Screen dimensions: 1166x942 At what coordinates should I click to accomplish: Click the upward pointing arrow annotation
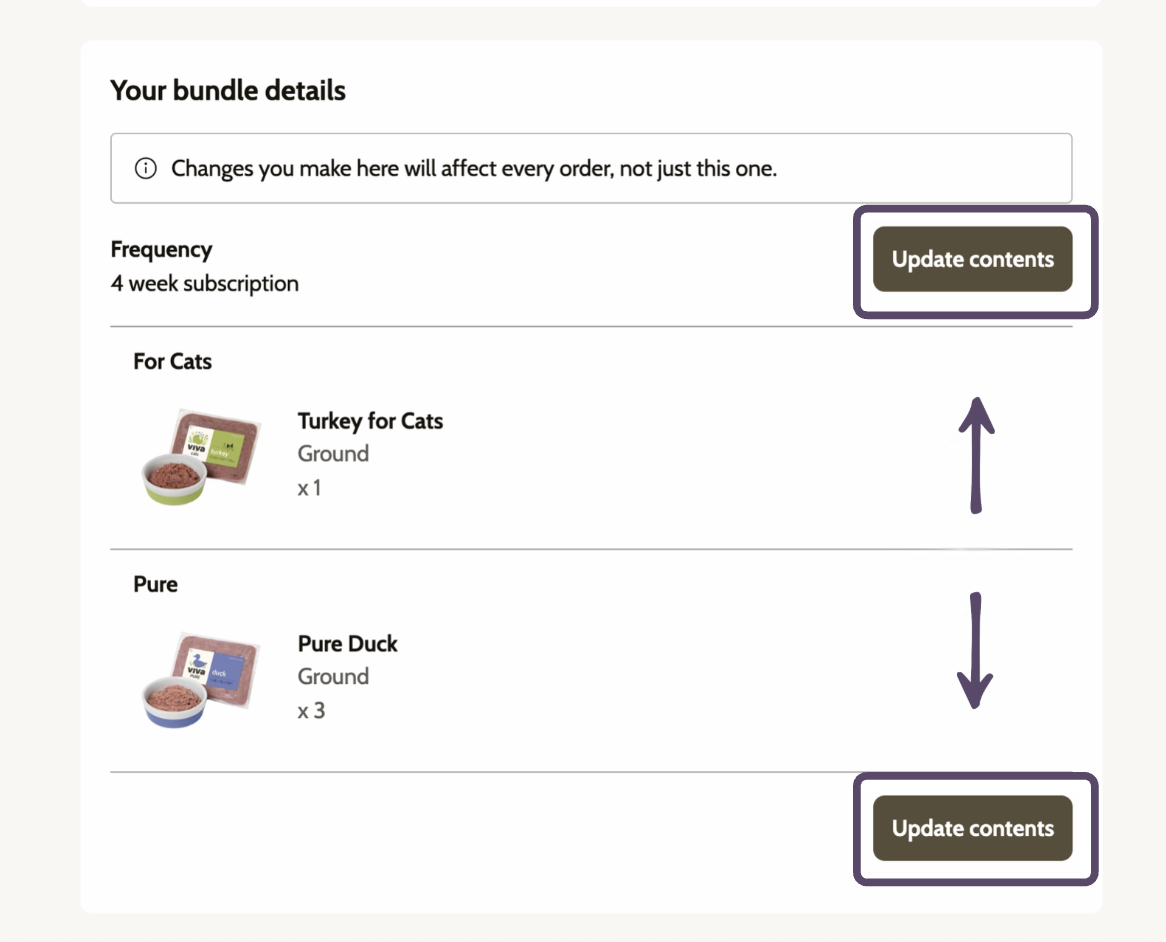(x=976, y=455)
